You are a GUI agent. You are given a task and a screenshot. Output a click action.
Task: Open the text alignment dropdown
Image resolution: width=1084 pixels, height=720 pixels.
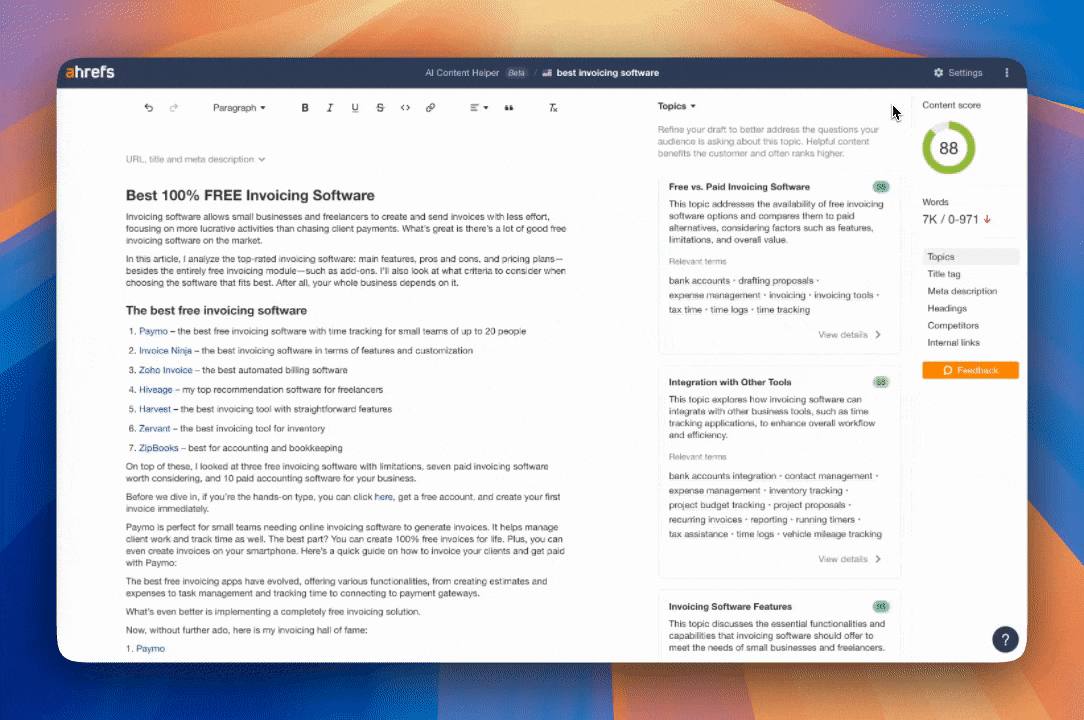478,107
